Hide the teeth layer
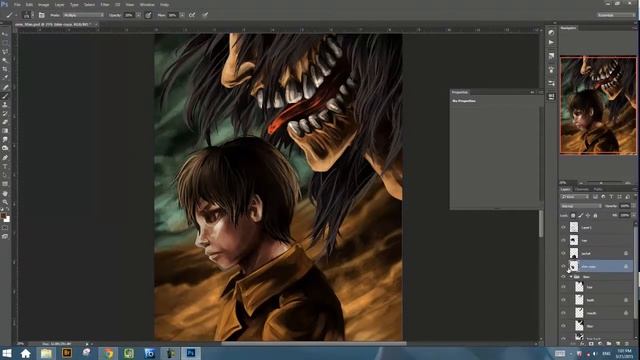This screenshot has width=640, height=360. (x=564, y=300)
